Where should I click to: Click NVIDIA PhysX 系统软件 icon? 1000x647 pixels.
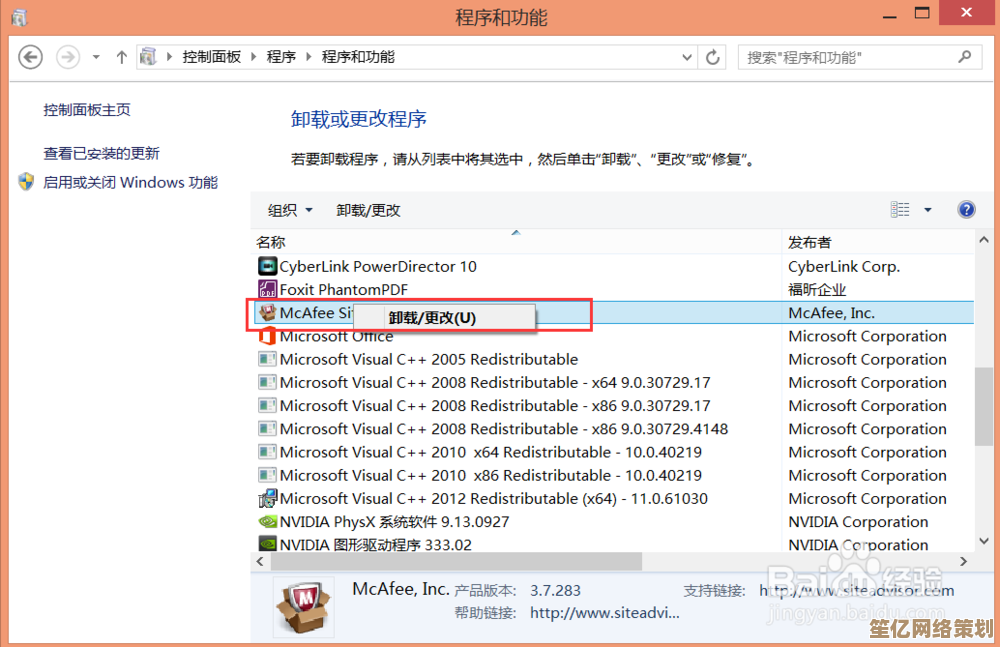tap(267, 521)
